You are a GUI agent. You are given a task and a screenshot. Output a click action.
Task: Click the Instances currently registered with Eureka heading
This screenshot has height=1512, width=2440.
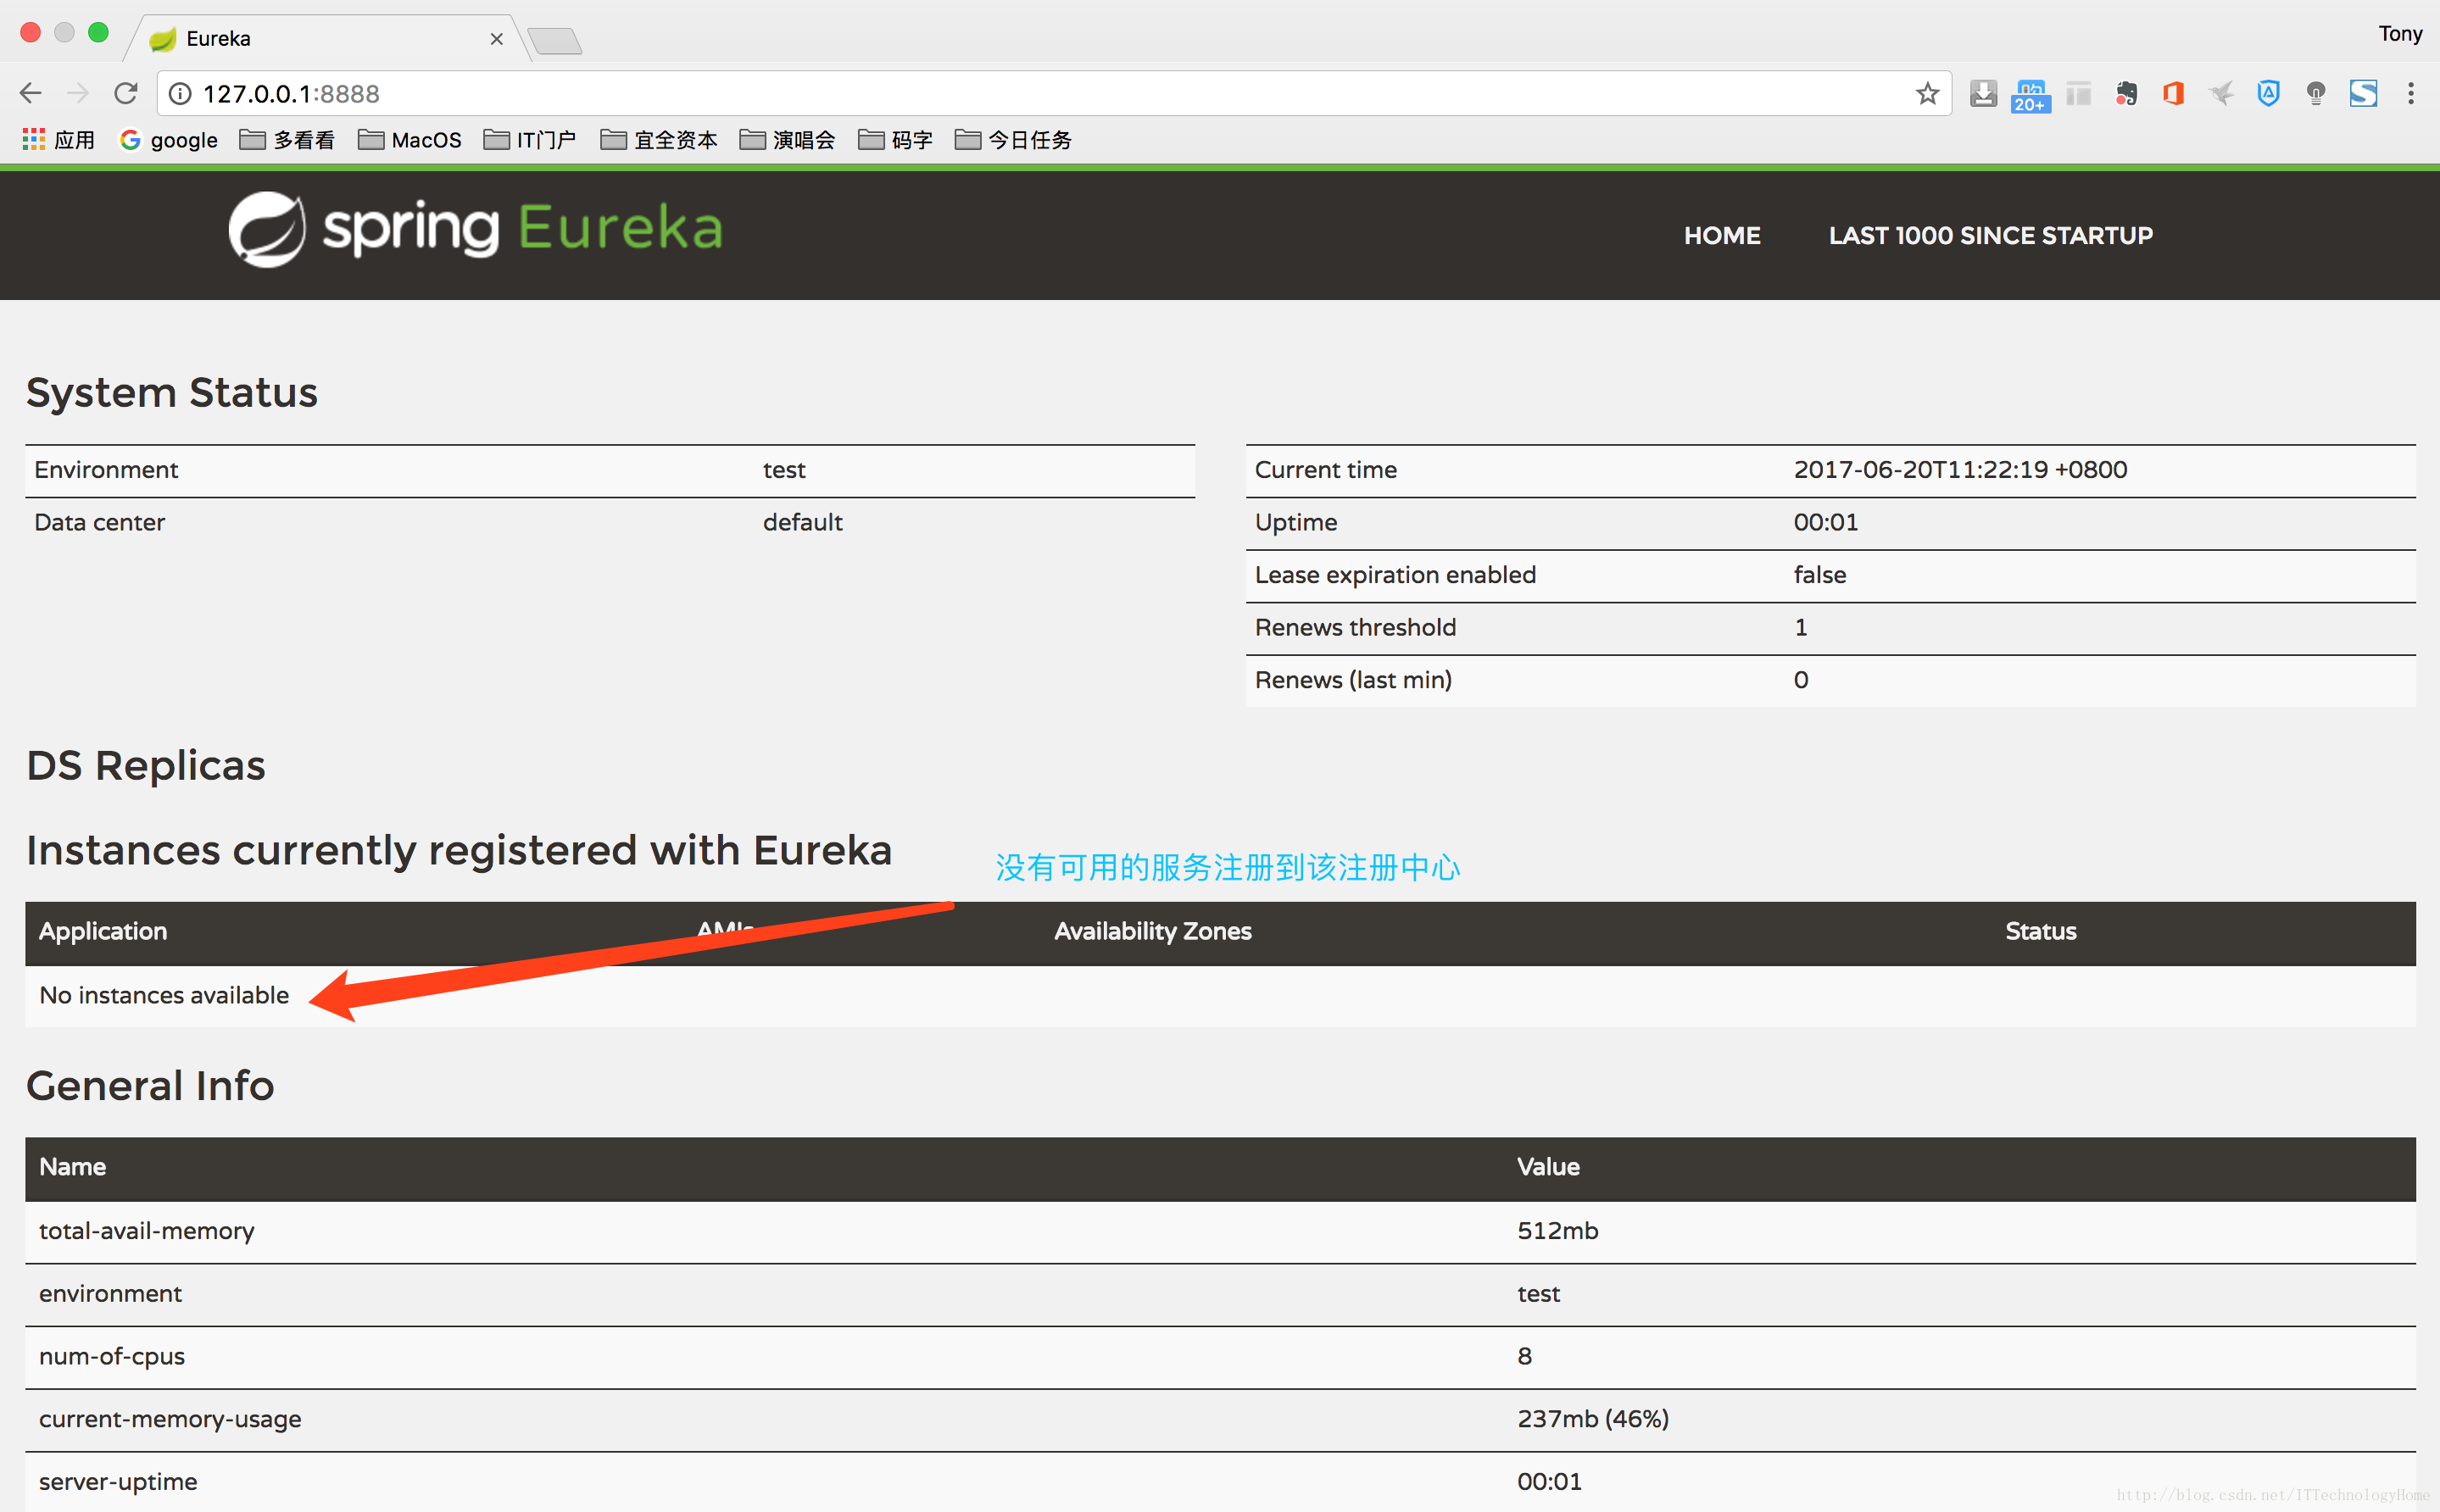point(458,851)
